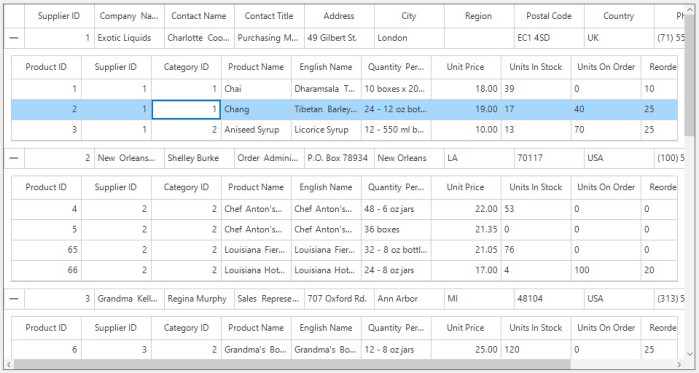
Task: Select units in stock 39 cell
Action: [536, 89]
